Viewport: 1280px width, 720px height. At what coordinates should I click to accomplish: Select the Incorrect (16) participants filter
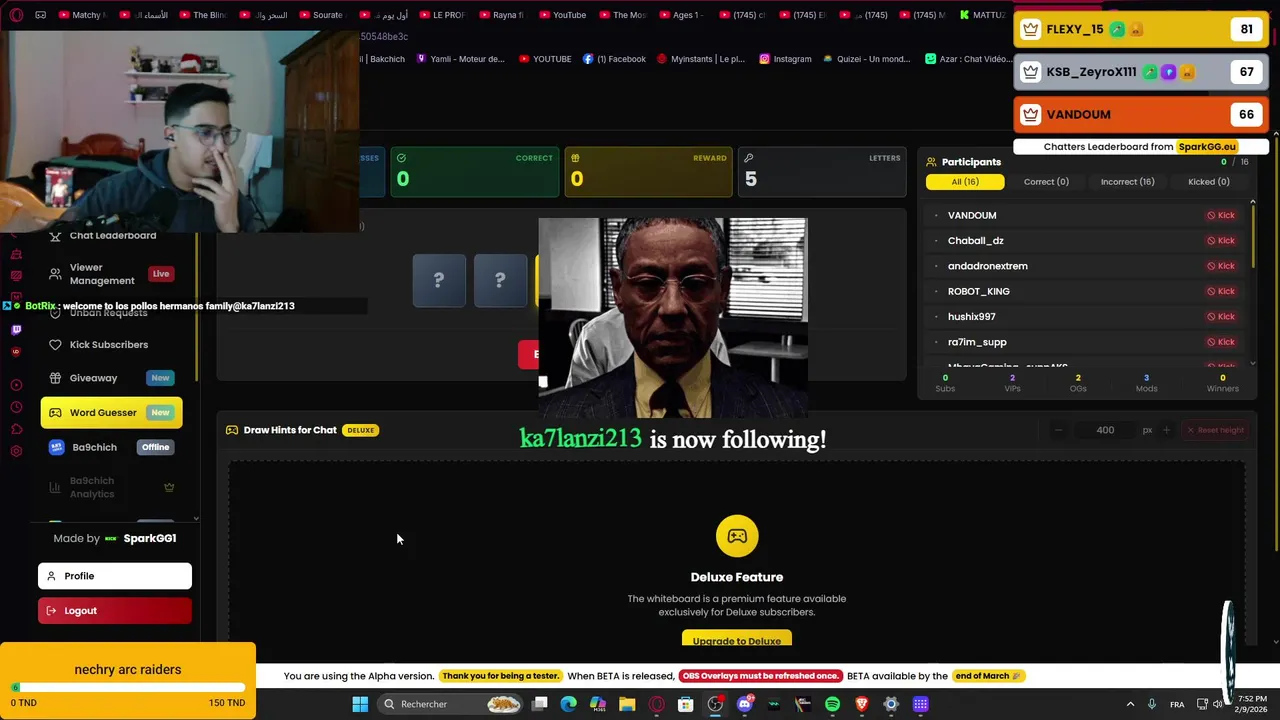click(1127, 182)
